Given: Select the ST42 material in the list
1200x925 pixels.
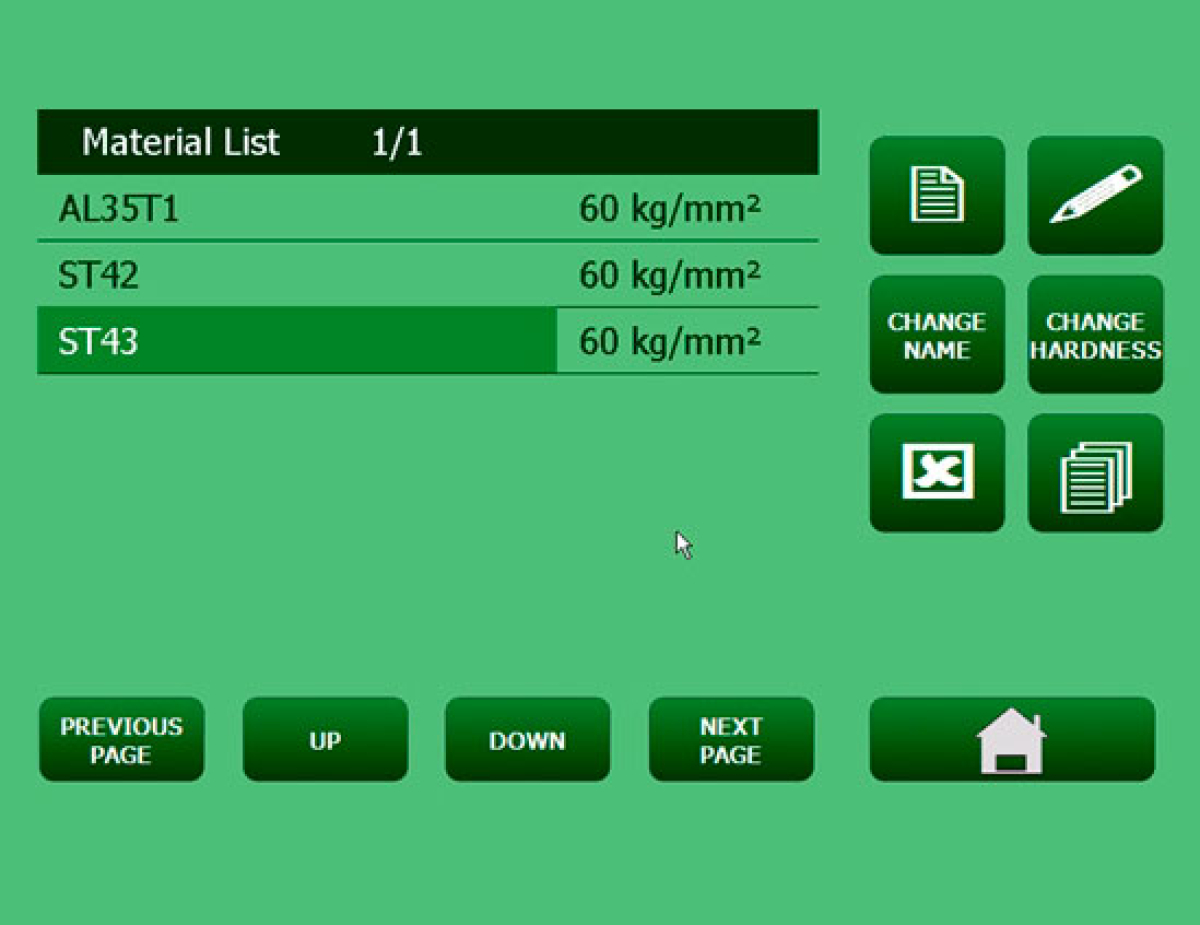Looking at the screenshot, I should pyautogui.click(x=98, y=275).
